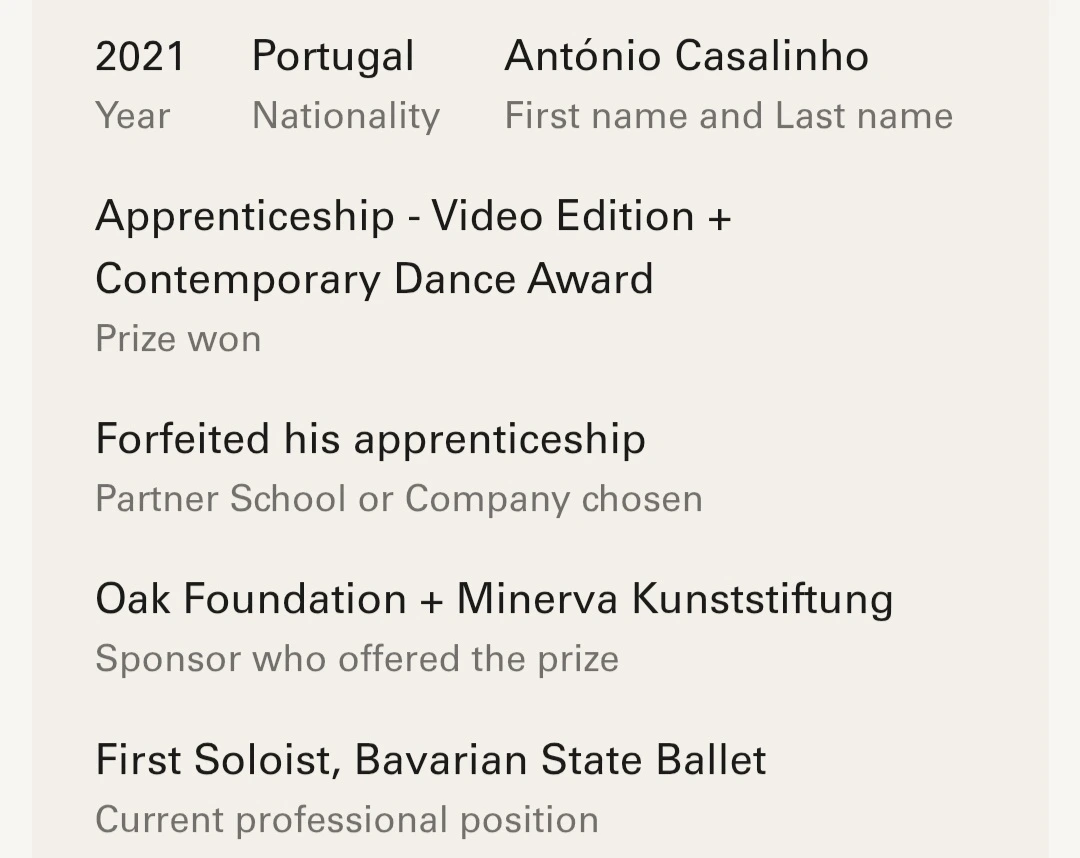1080x858 pixels.
Task: Click the Portugal nationality value
Action: coord(333,56)
